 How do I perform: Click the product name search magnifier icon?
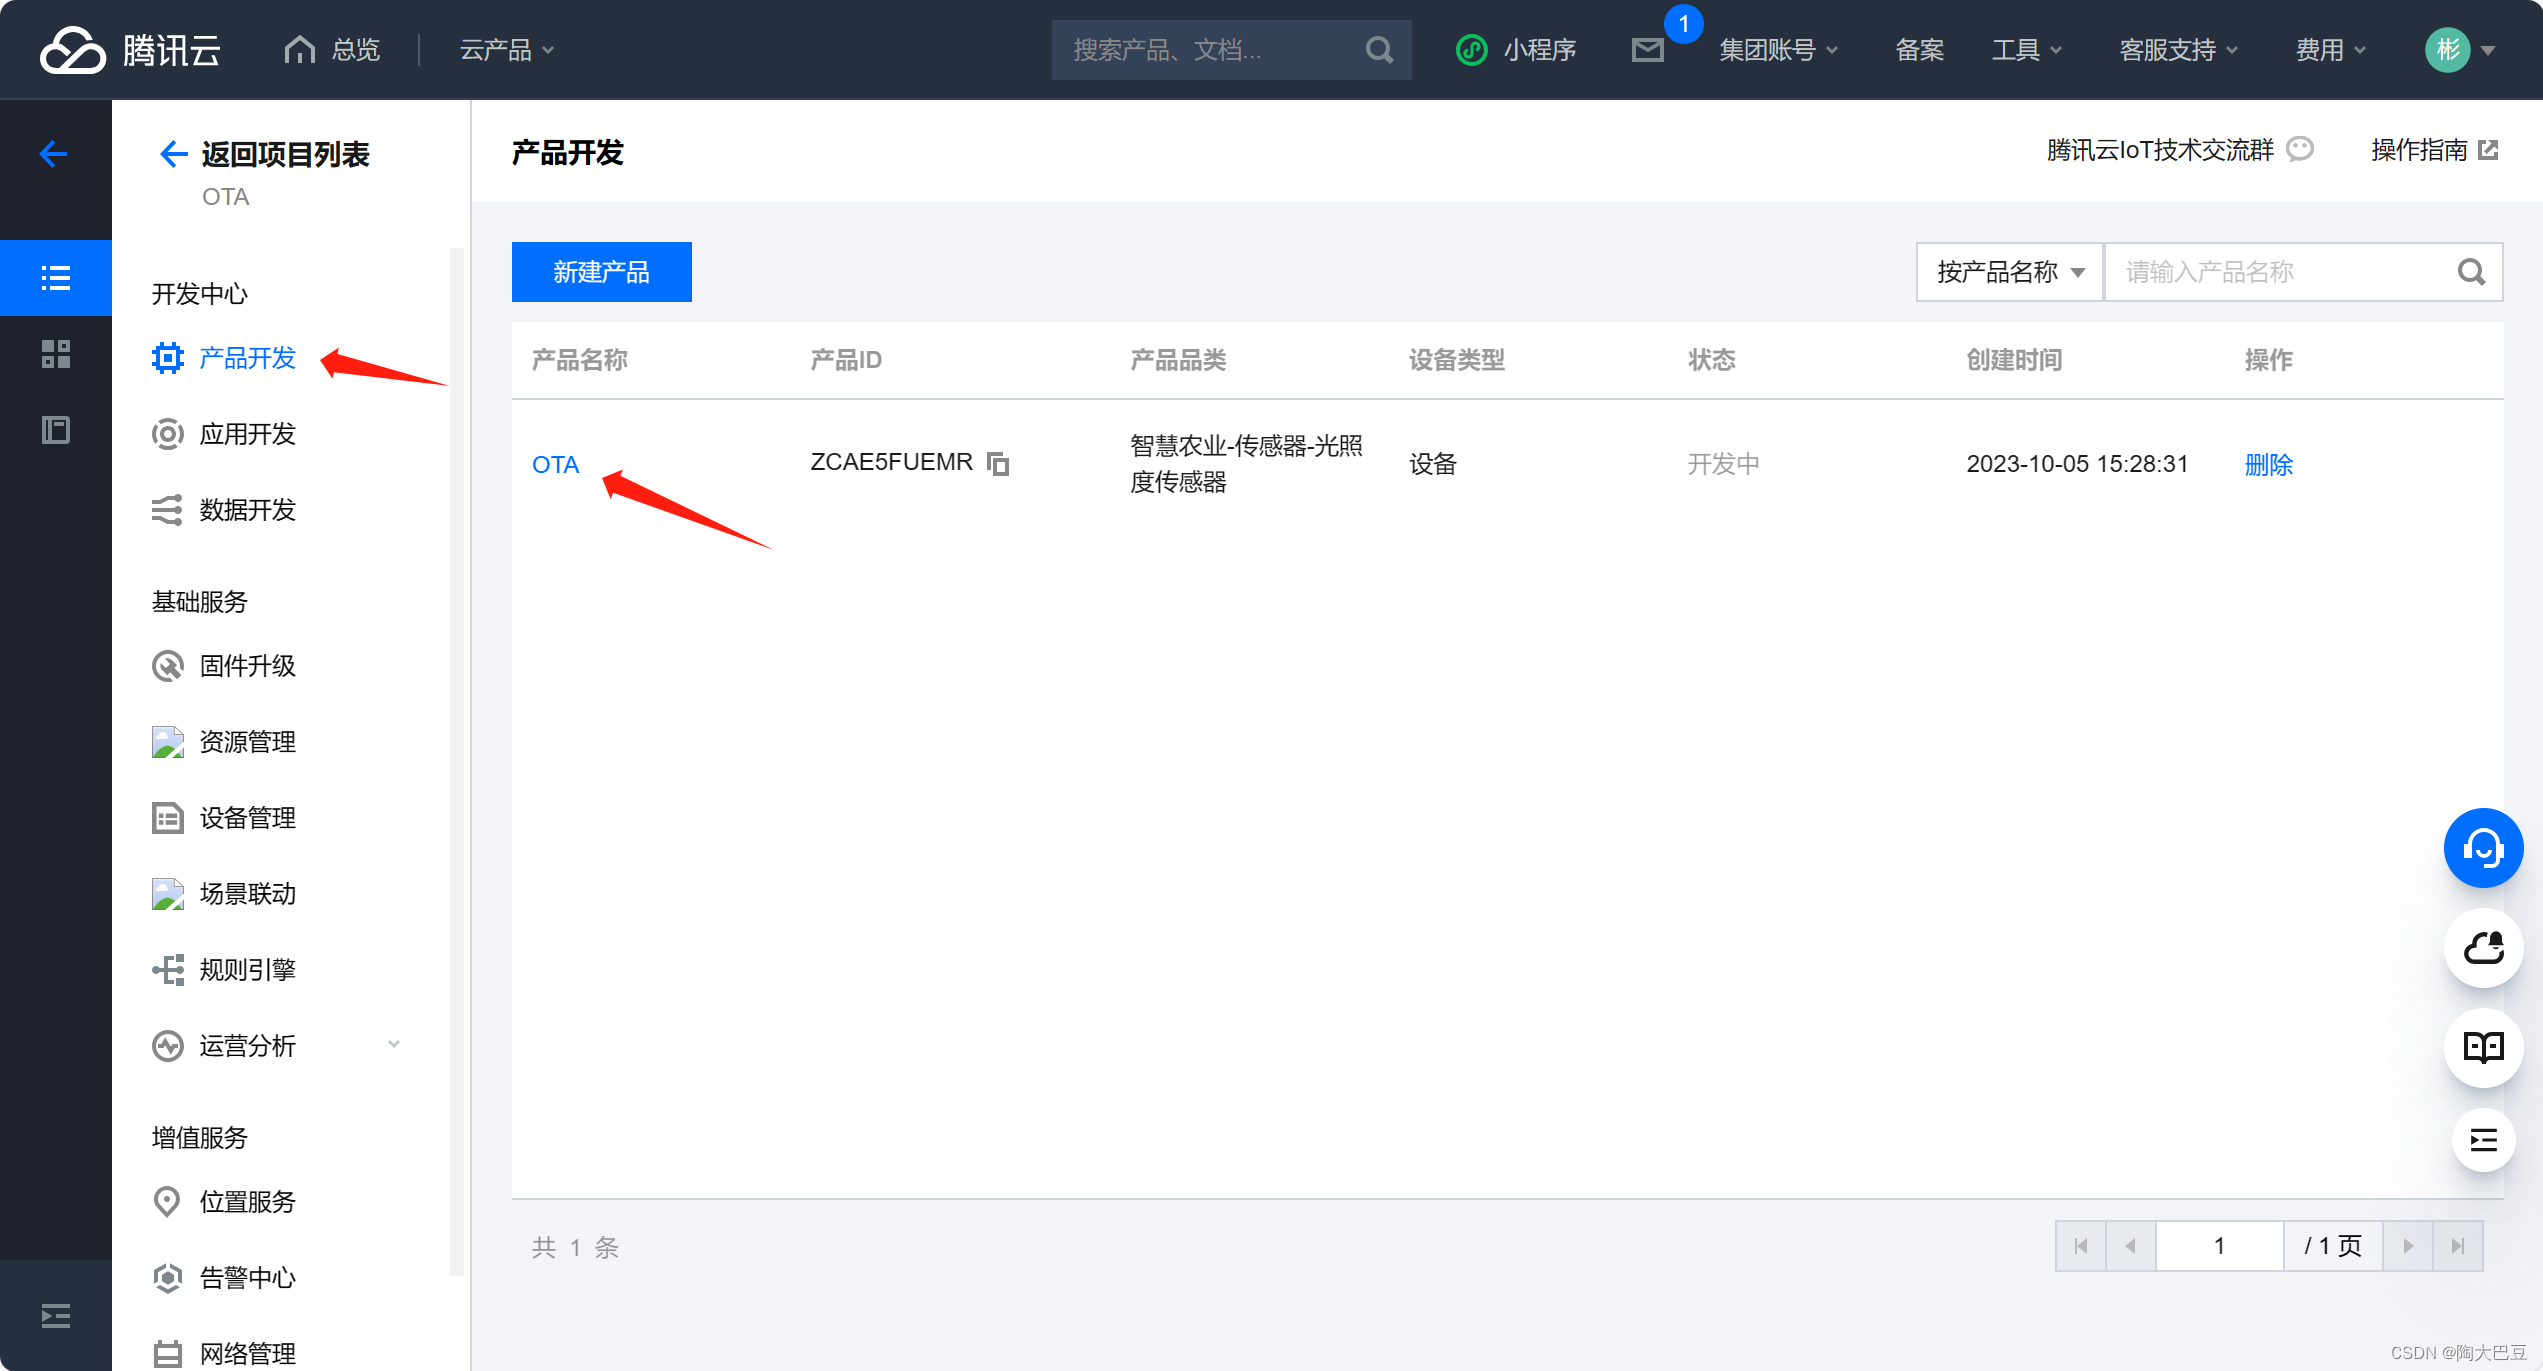point(2471,272)
